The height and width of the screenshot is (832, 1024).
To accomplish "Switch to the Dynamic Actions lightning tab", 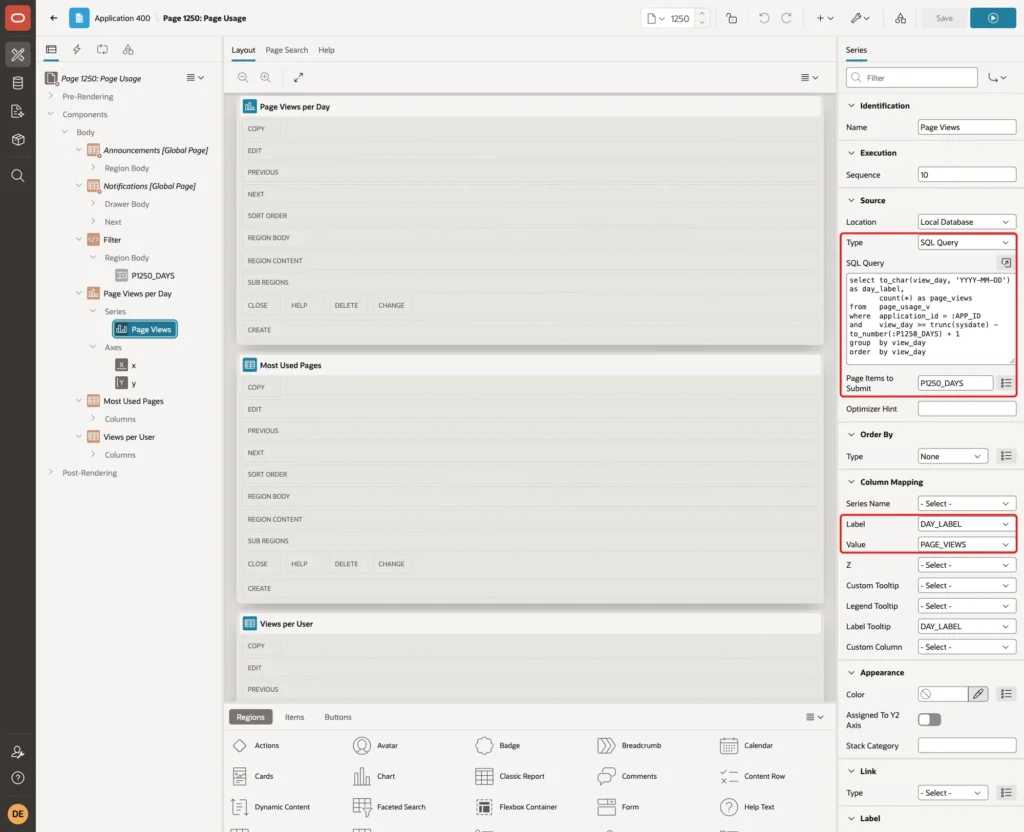I will pos(76,50).
